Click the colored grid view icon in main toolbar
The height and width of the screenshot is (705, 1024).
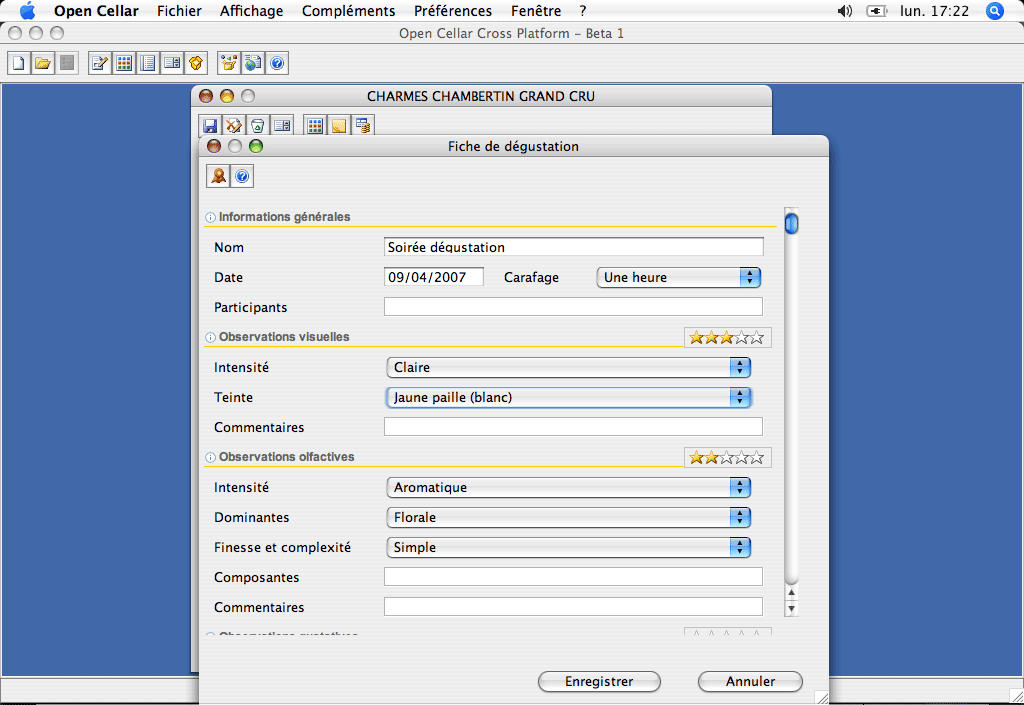coord(123,63)
